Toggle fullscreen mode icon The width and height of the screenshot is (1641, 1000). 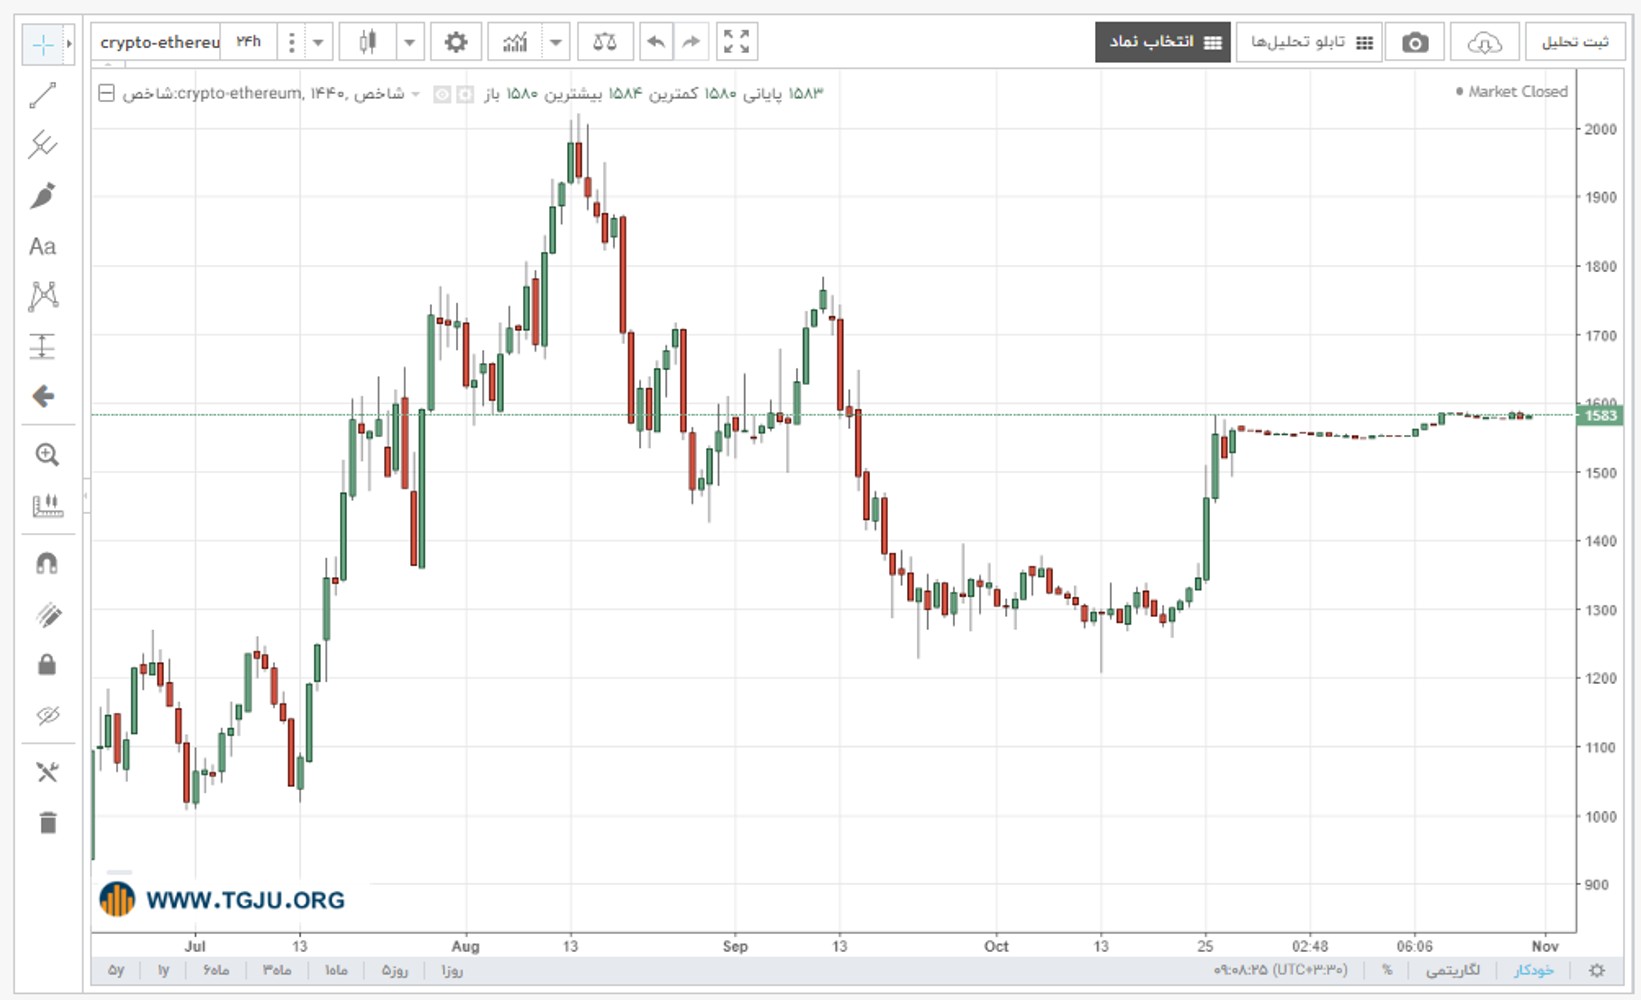click(736, 42)
